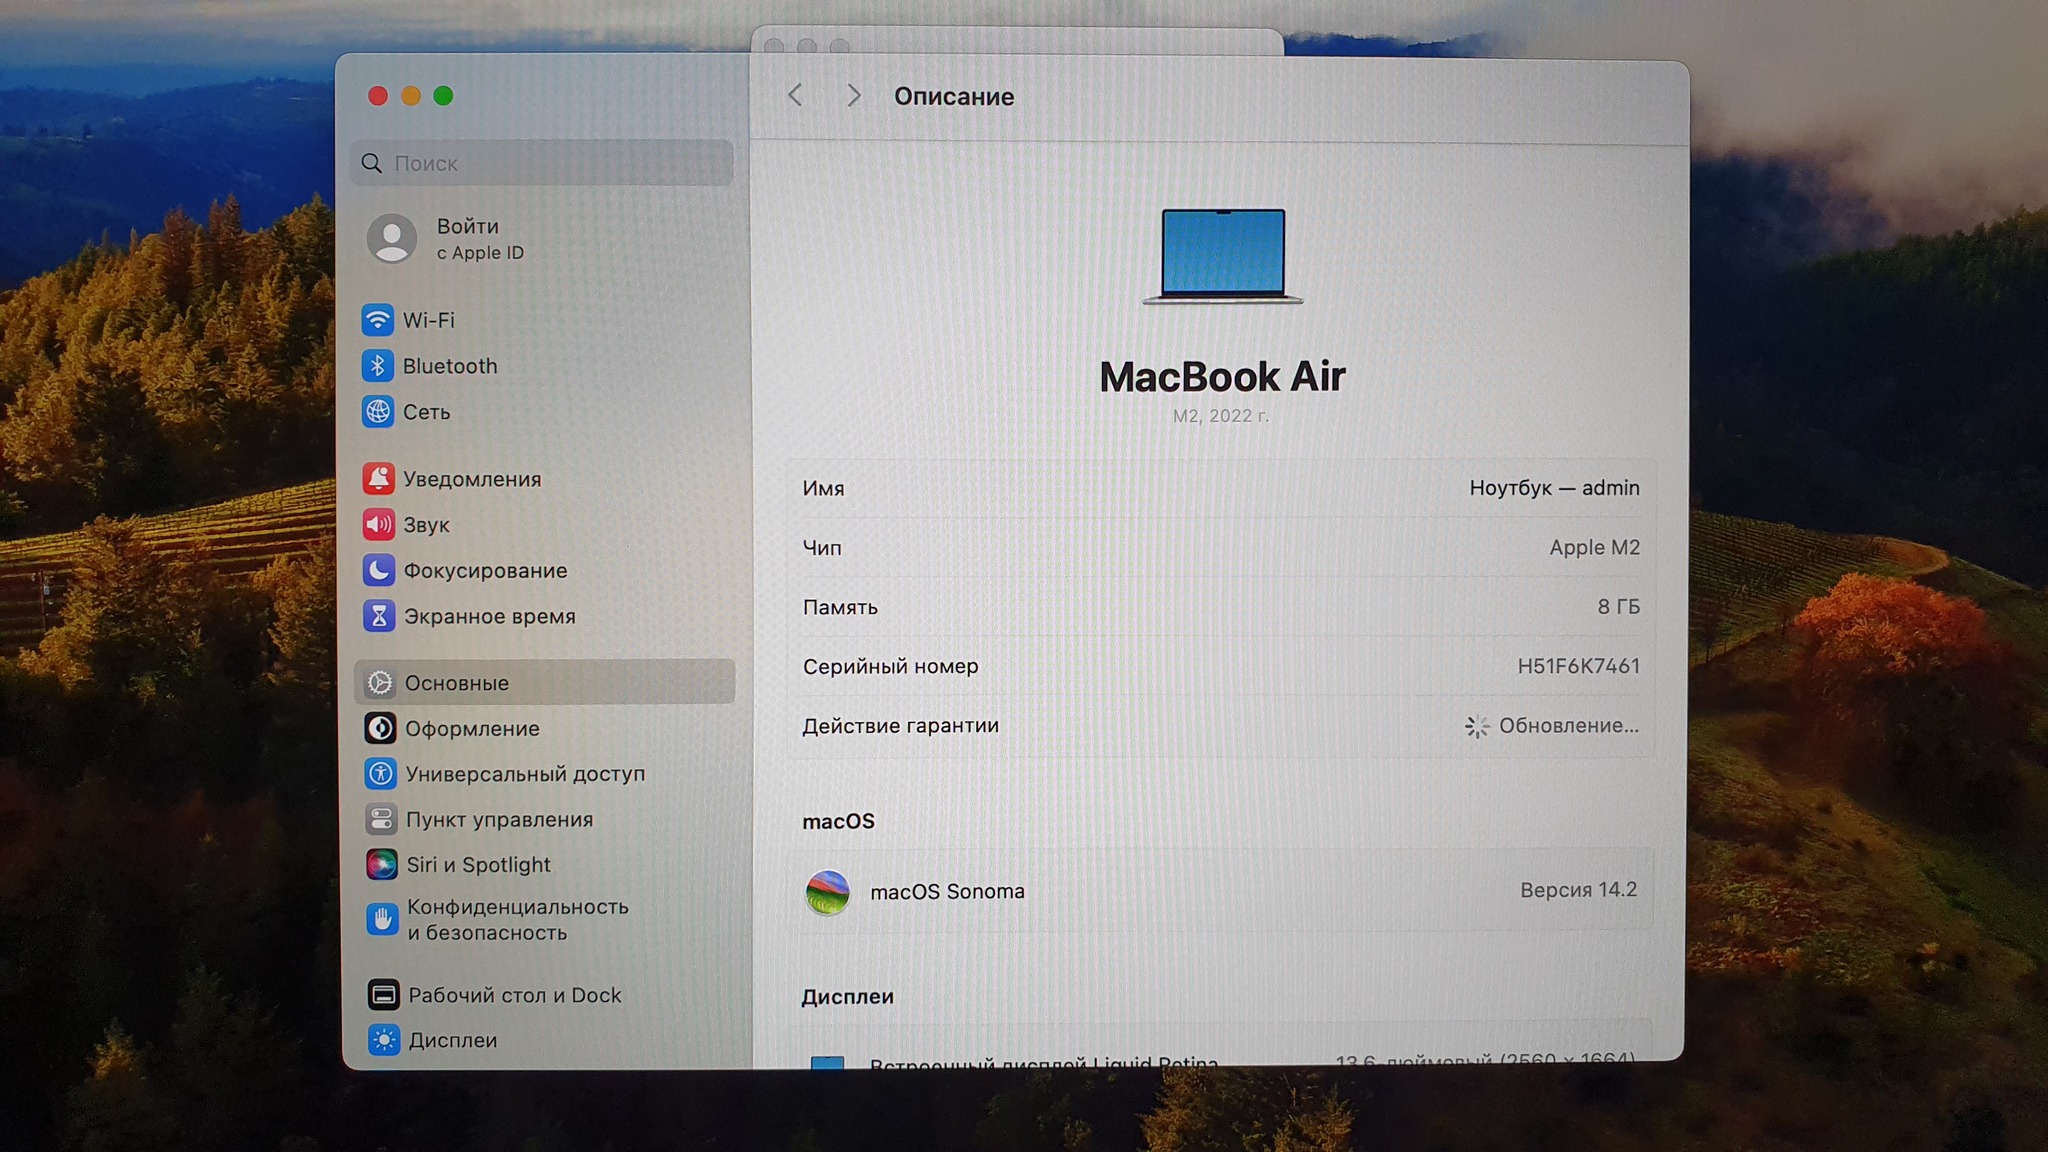Click Войти с Apple ID
Screen dimensions: 2048x1152
[467, 239]
